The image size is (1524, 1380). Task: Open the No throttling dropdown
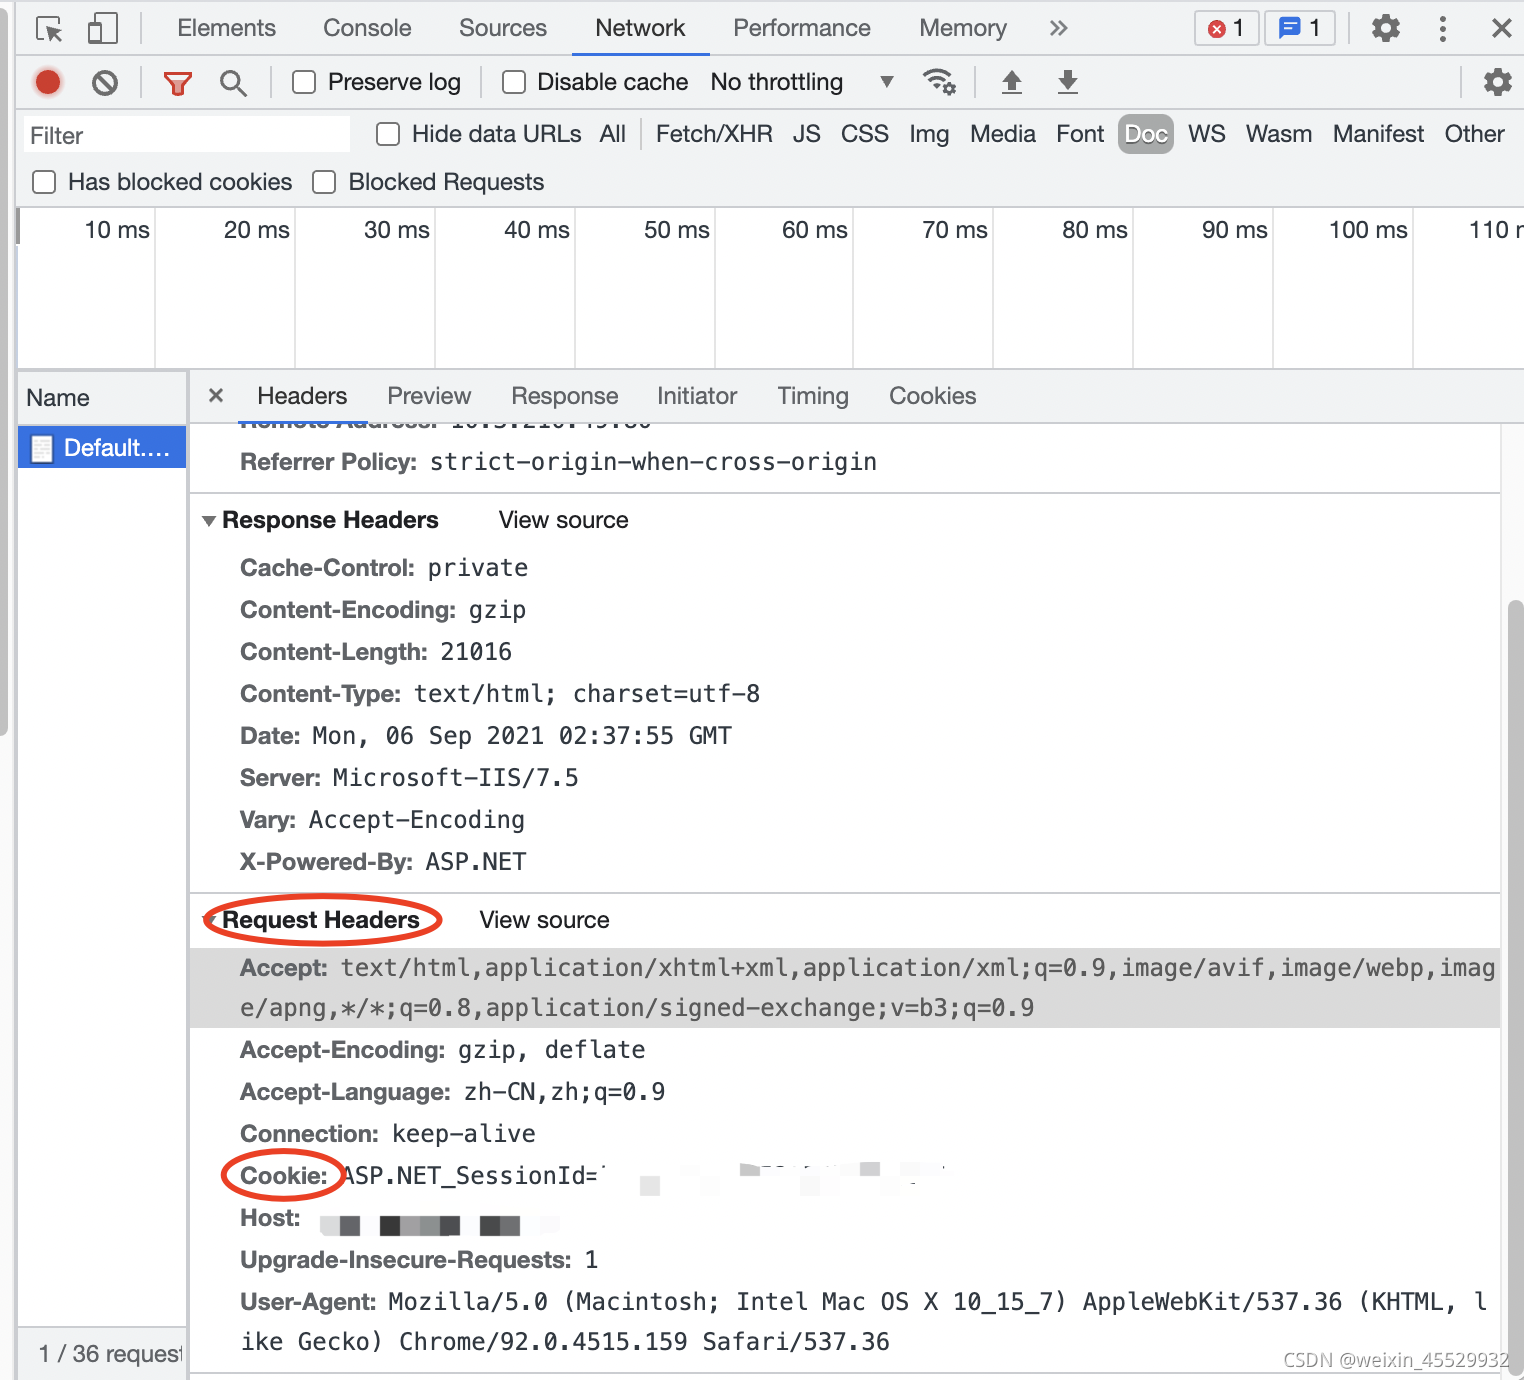click(802, 82)
